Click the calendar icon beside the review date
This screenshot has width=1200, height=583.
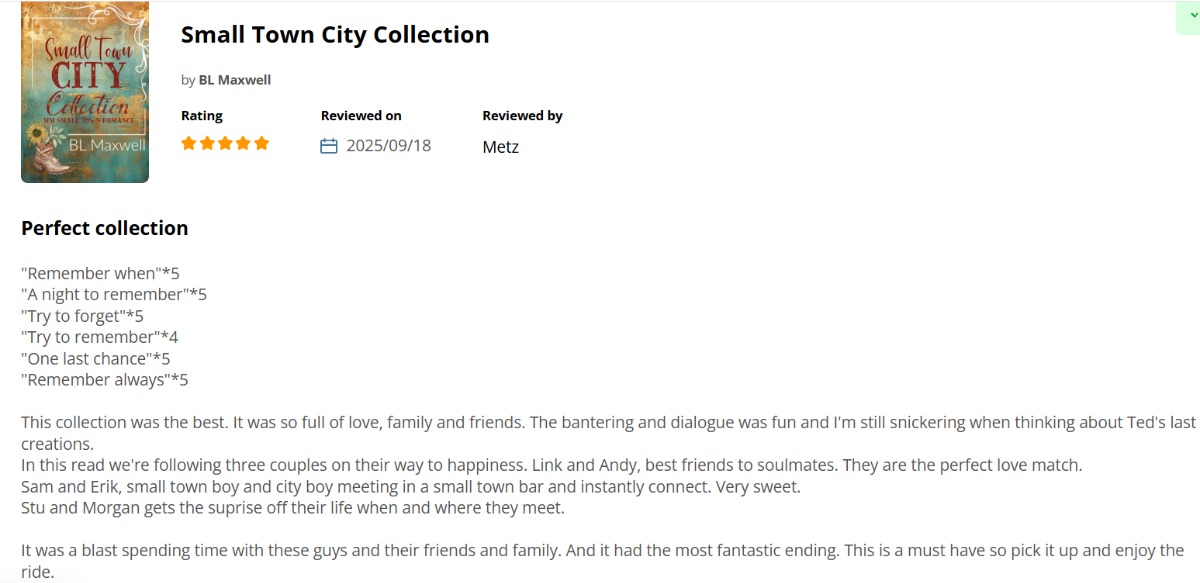(x=329, y=146)
